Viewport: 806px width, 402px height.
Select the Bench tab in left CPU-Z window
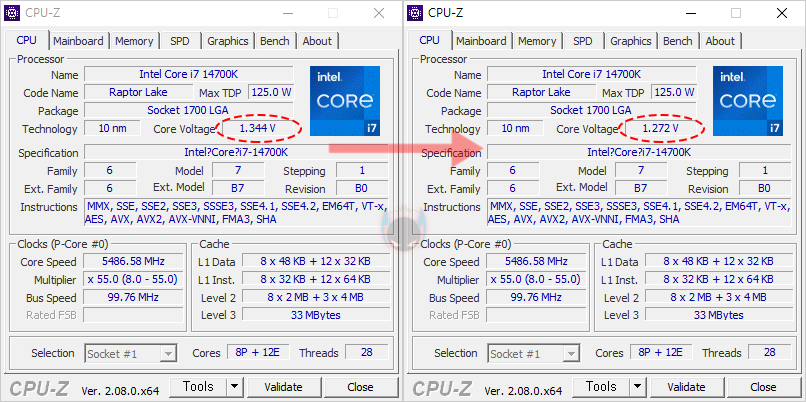(x=274, y=41)
